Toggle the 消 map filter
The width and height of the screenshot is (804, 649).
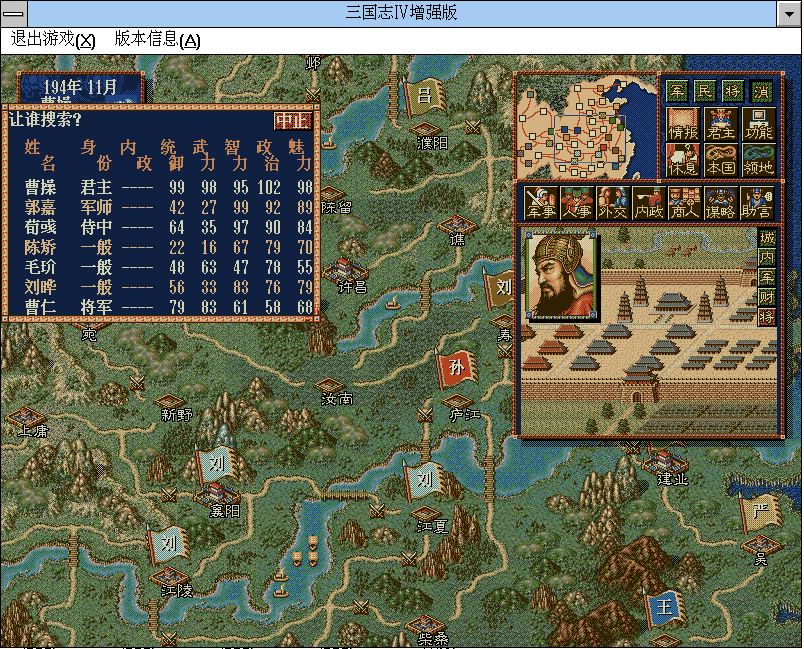(762, 91)
